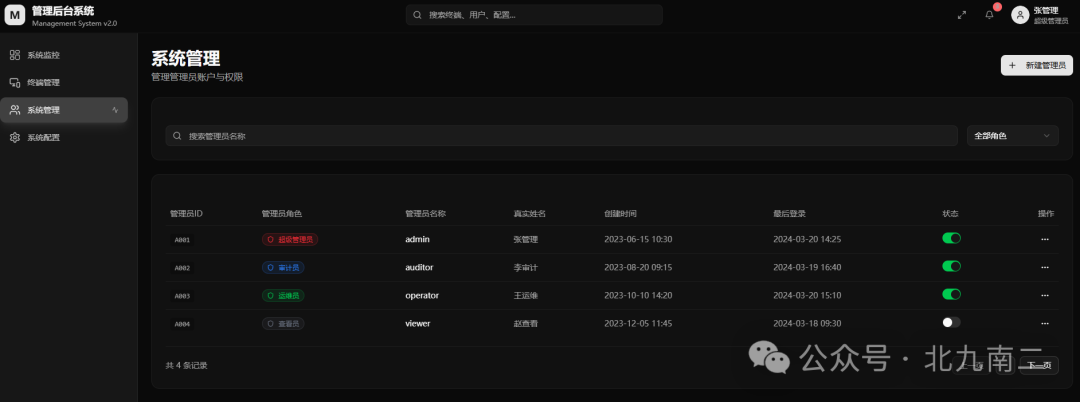Toggle fullscreen with the expand arrows icon
The height and width of the screenshot is (402, 1080).
click(962, 15)
